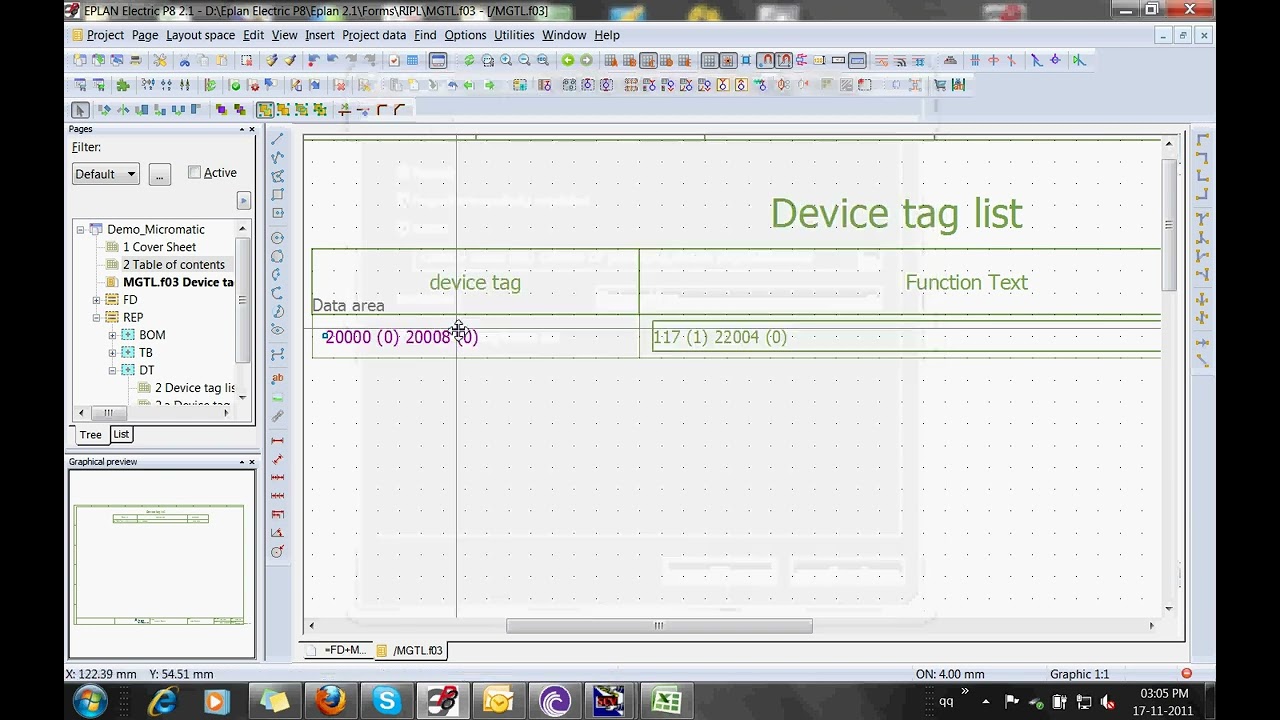The image size is (1280, 720).
Task: Select the Rectangle drawing tool
Action: [x=278, y=194]
